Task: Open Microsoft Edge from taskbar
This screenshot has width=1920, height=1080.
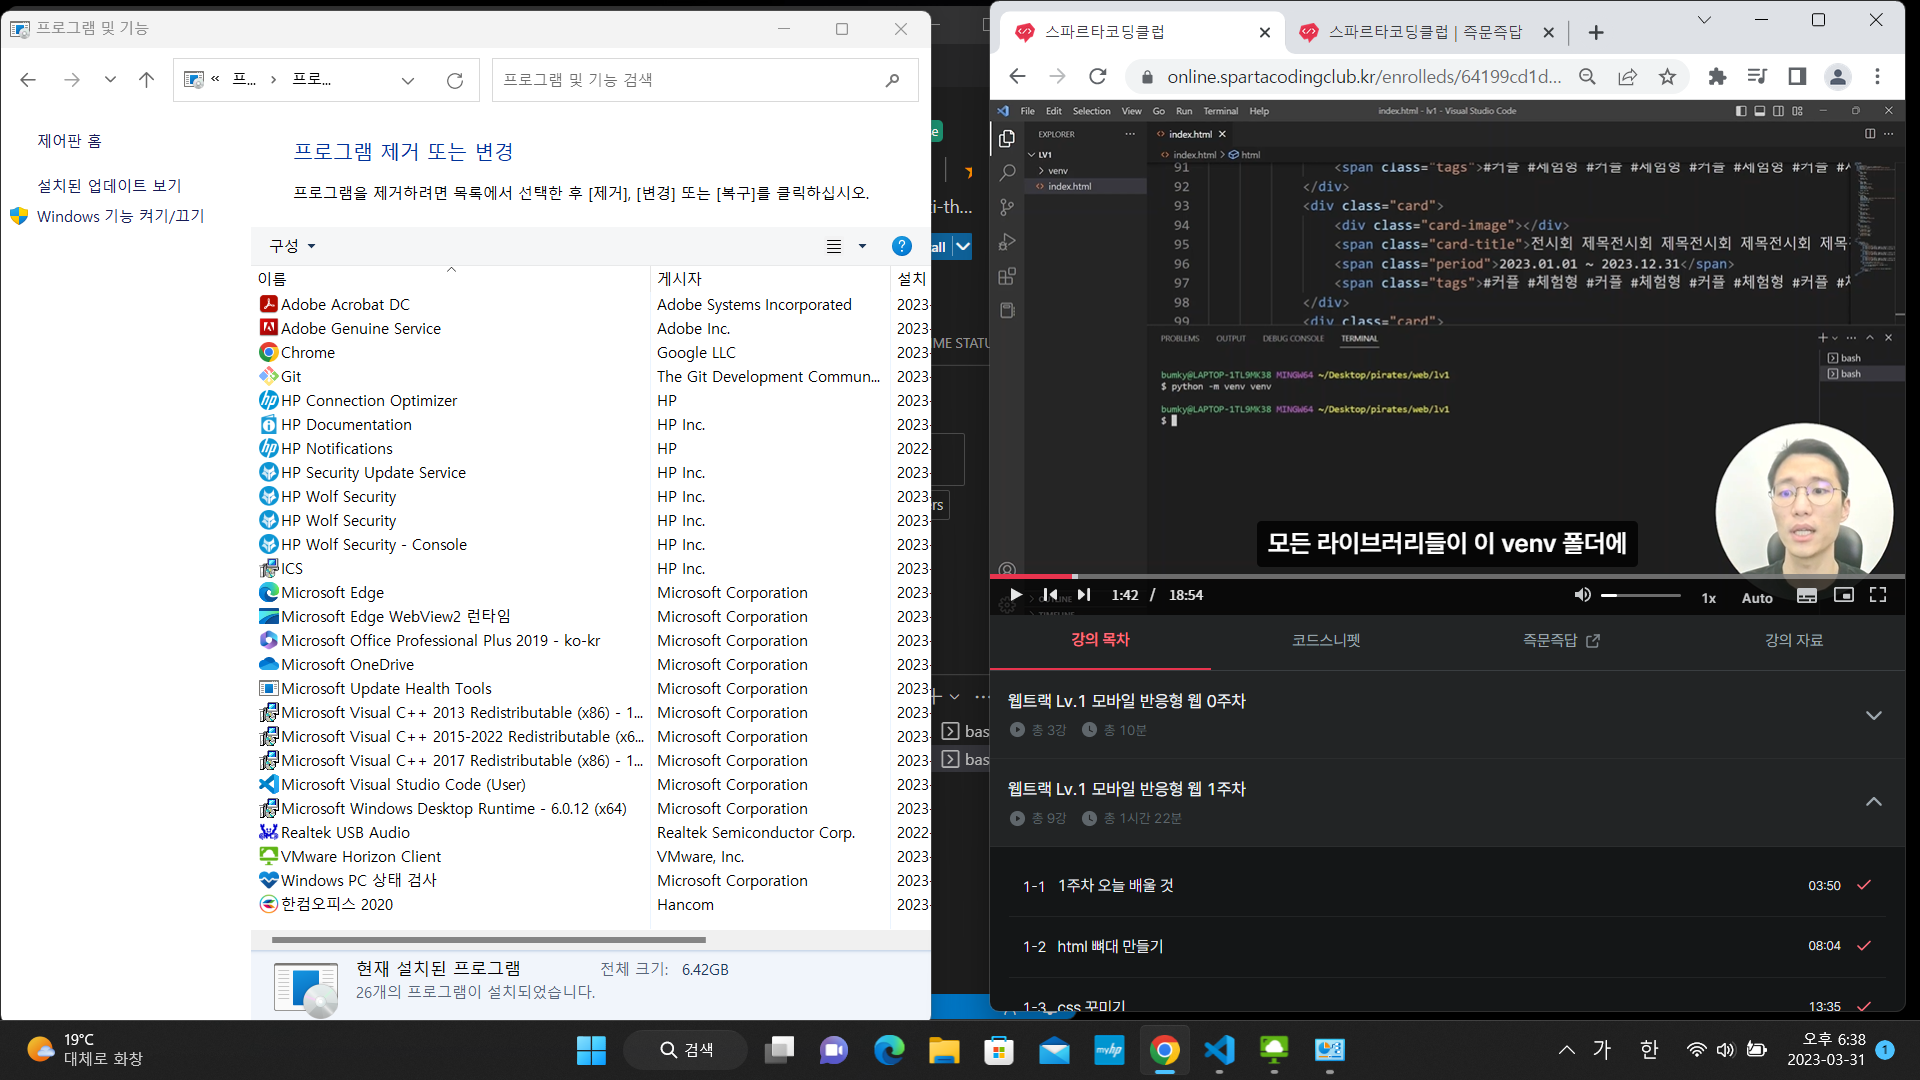Action: pos(889,1050)
